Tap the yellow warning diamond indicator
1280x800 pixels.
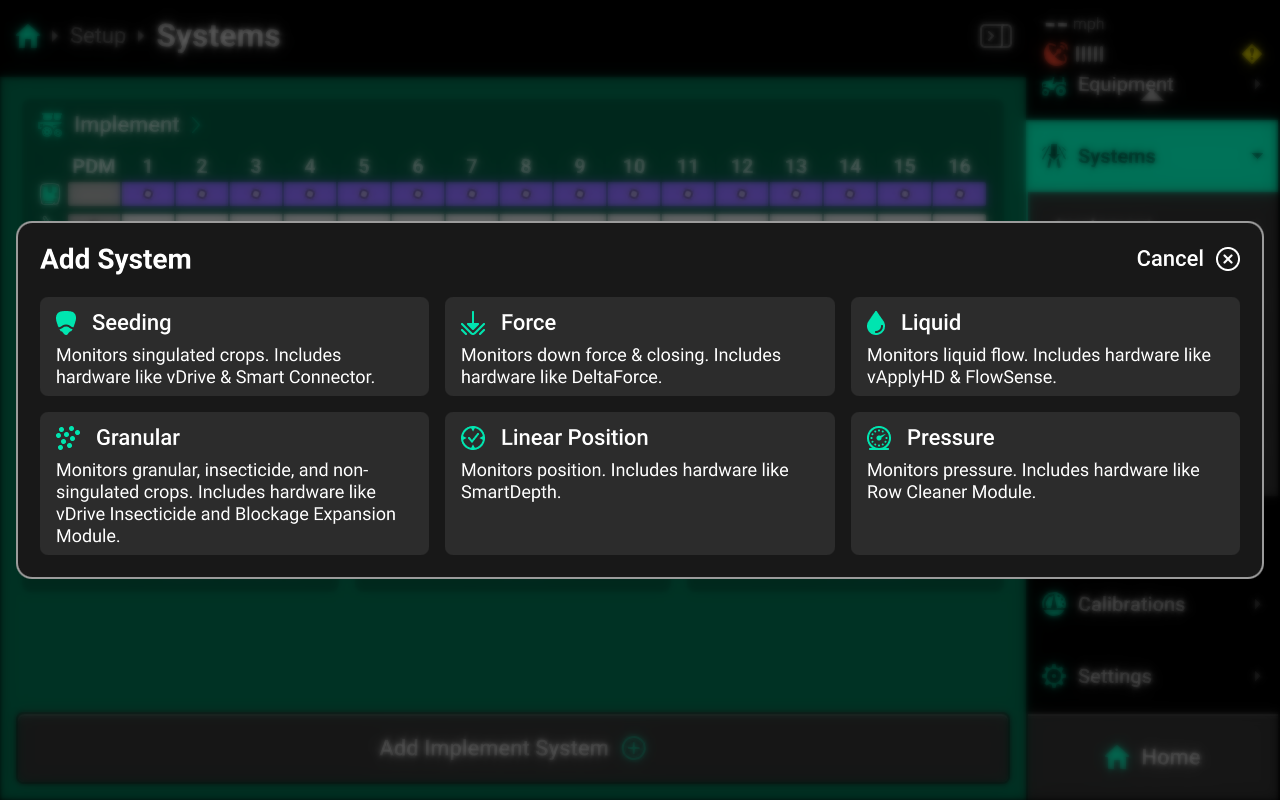pyautogui.click(x=1251, y=54)
